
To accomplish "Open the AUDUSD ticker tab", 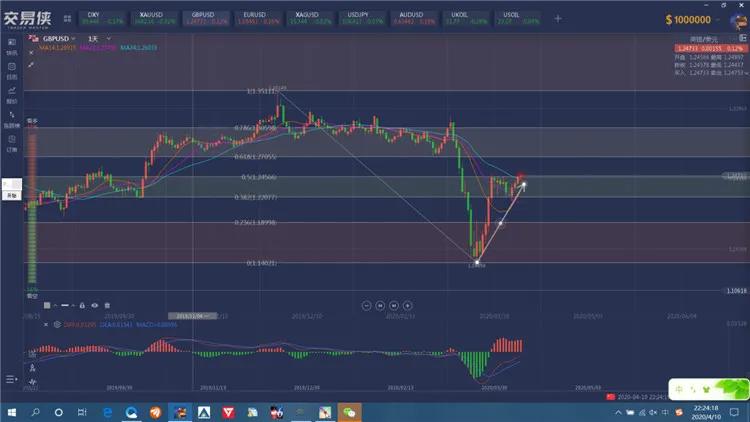I will pyautogui.click(x=414, y=18).
